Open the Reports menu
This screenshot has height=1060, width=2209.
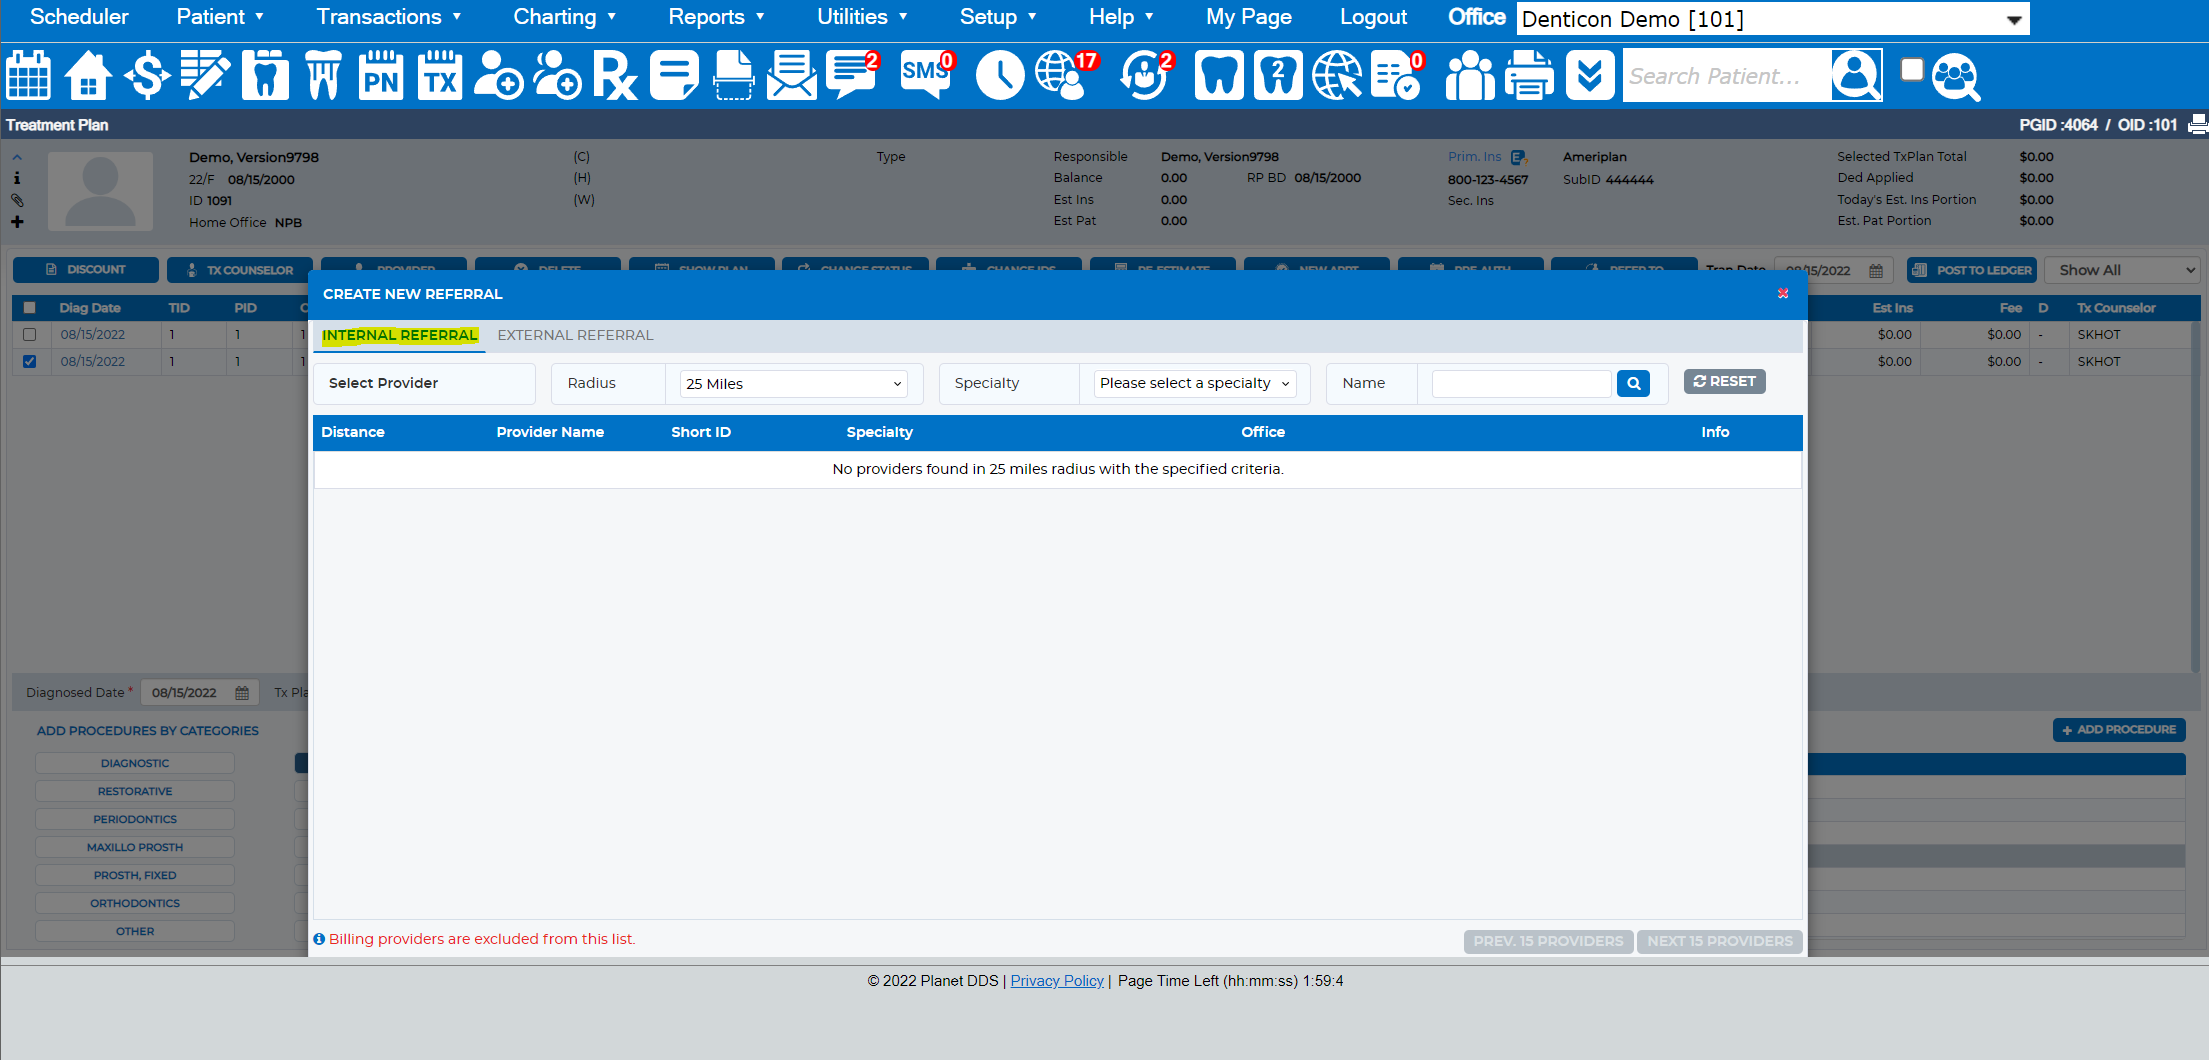(x=716, y=17)
